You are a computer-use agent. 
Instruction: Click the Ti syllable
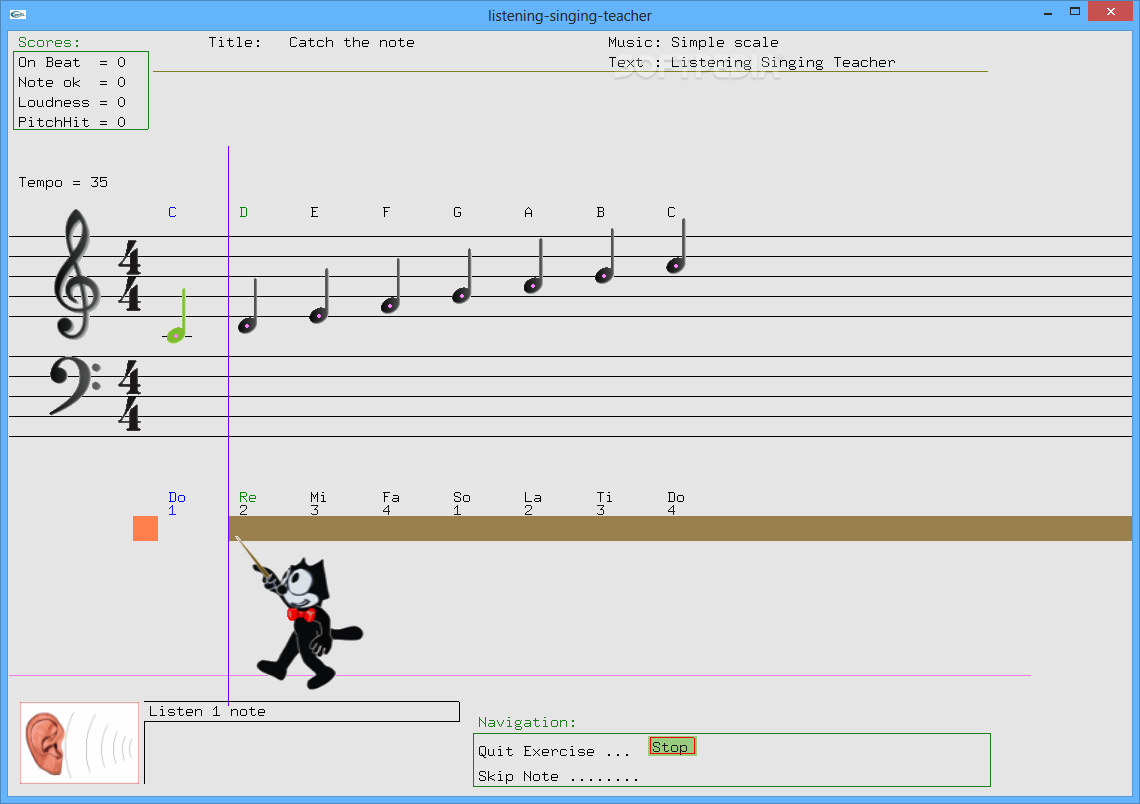[604, 497]
